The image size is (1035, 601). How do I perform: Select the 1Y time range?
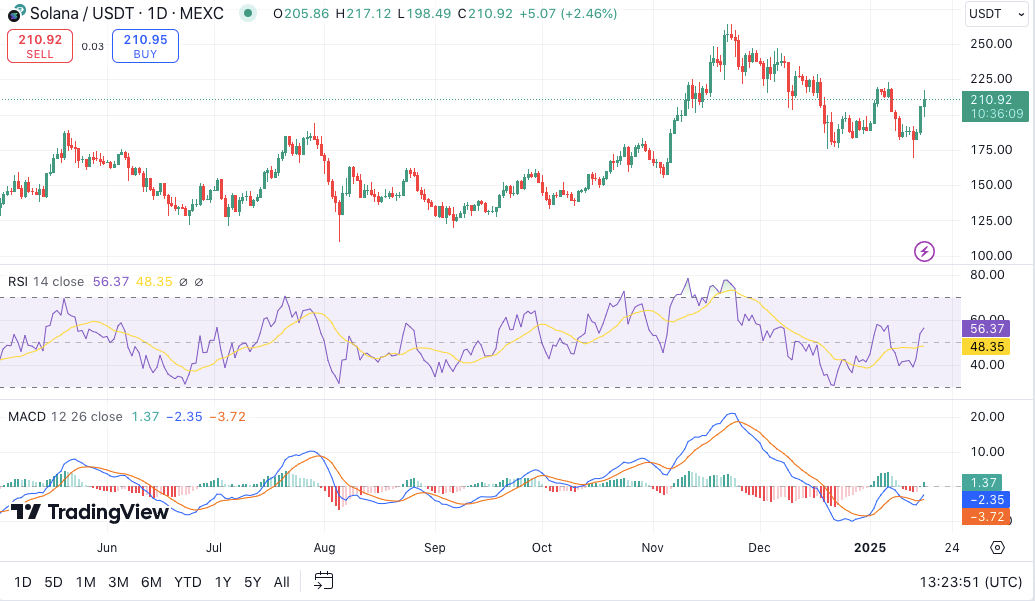[223, 582]
